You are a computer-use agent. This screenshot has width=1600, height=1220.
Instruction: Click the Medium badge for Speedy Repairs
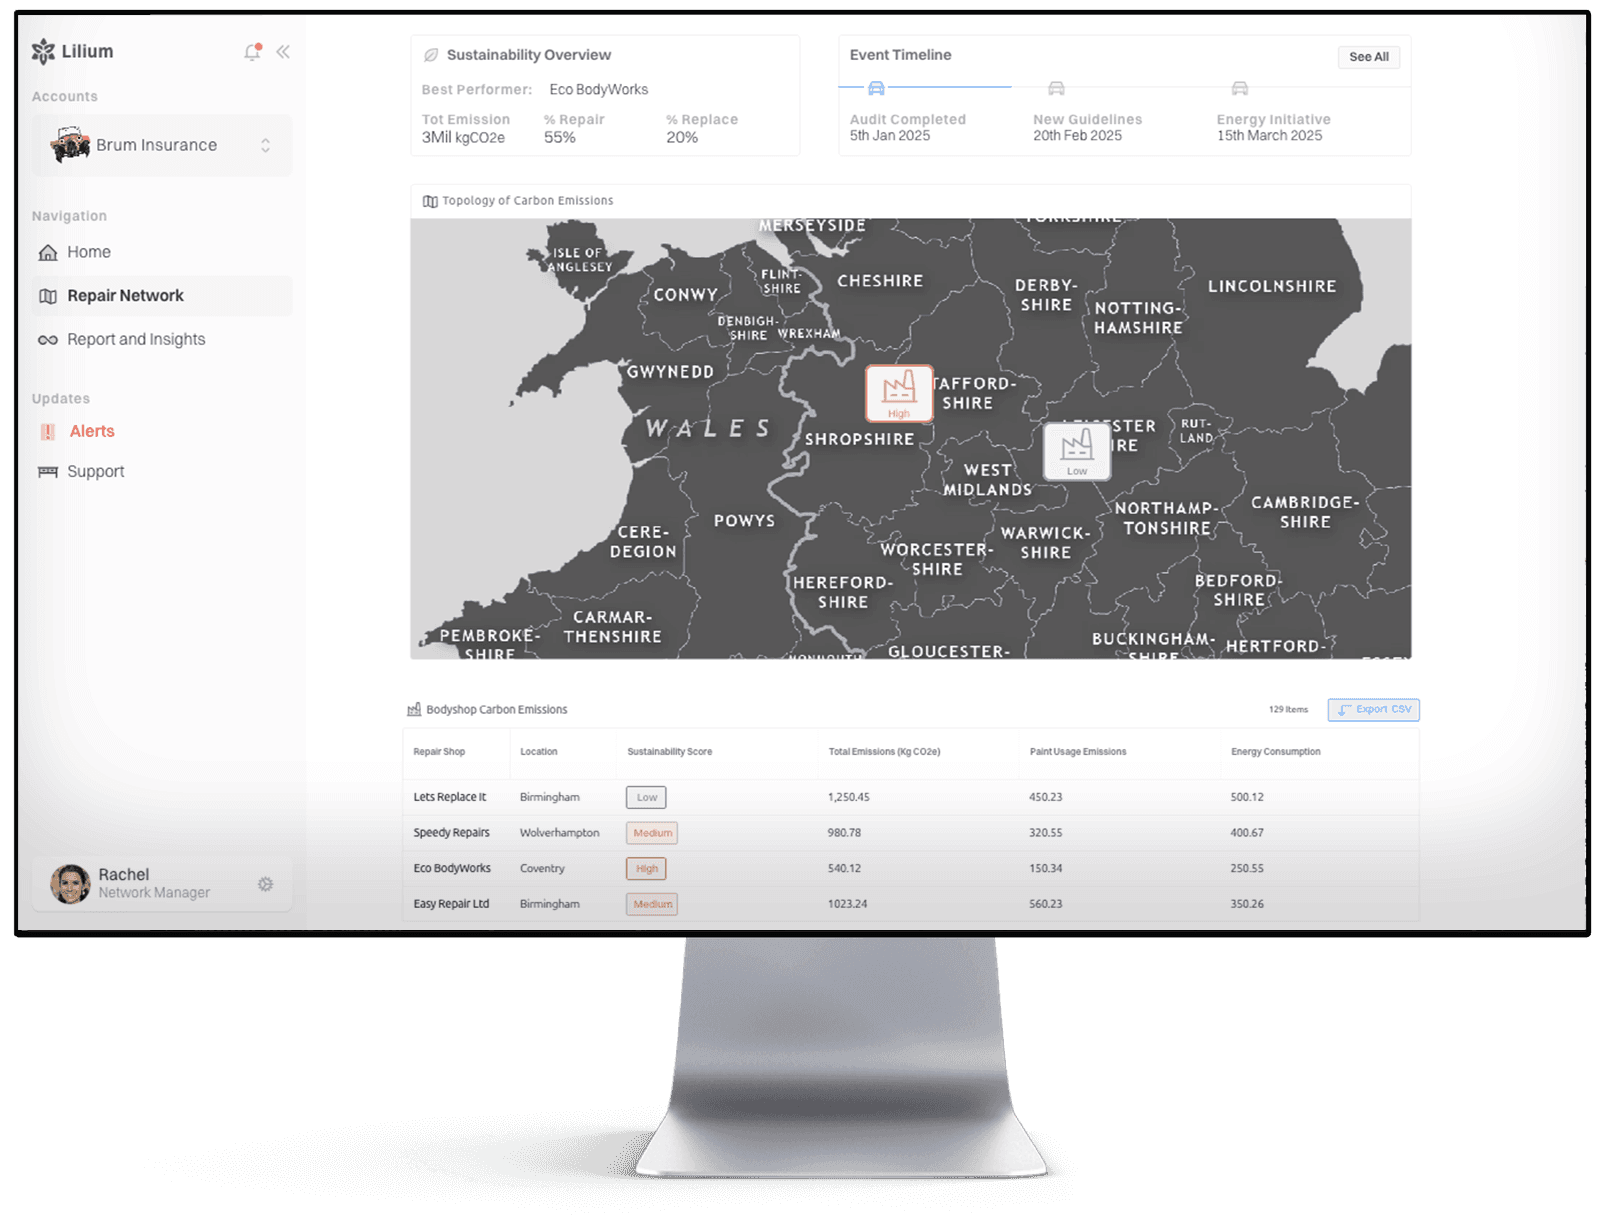652,833
